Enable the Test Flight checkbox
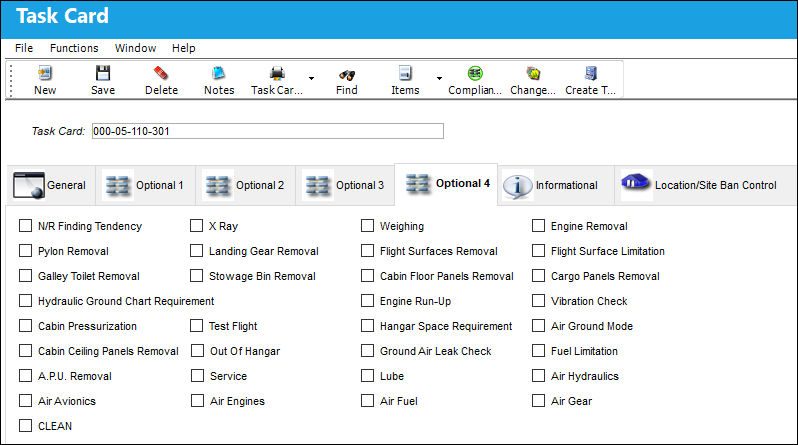798x445 pixels. [x=196, y=325]
